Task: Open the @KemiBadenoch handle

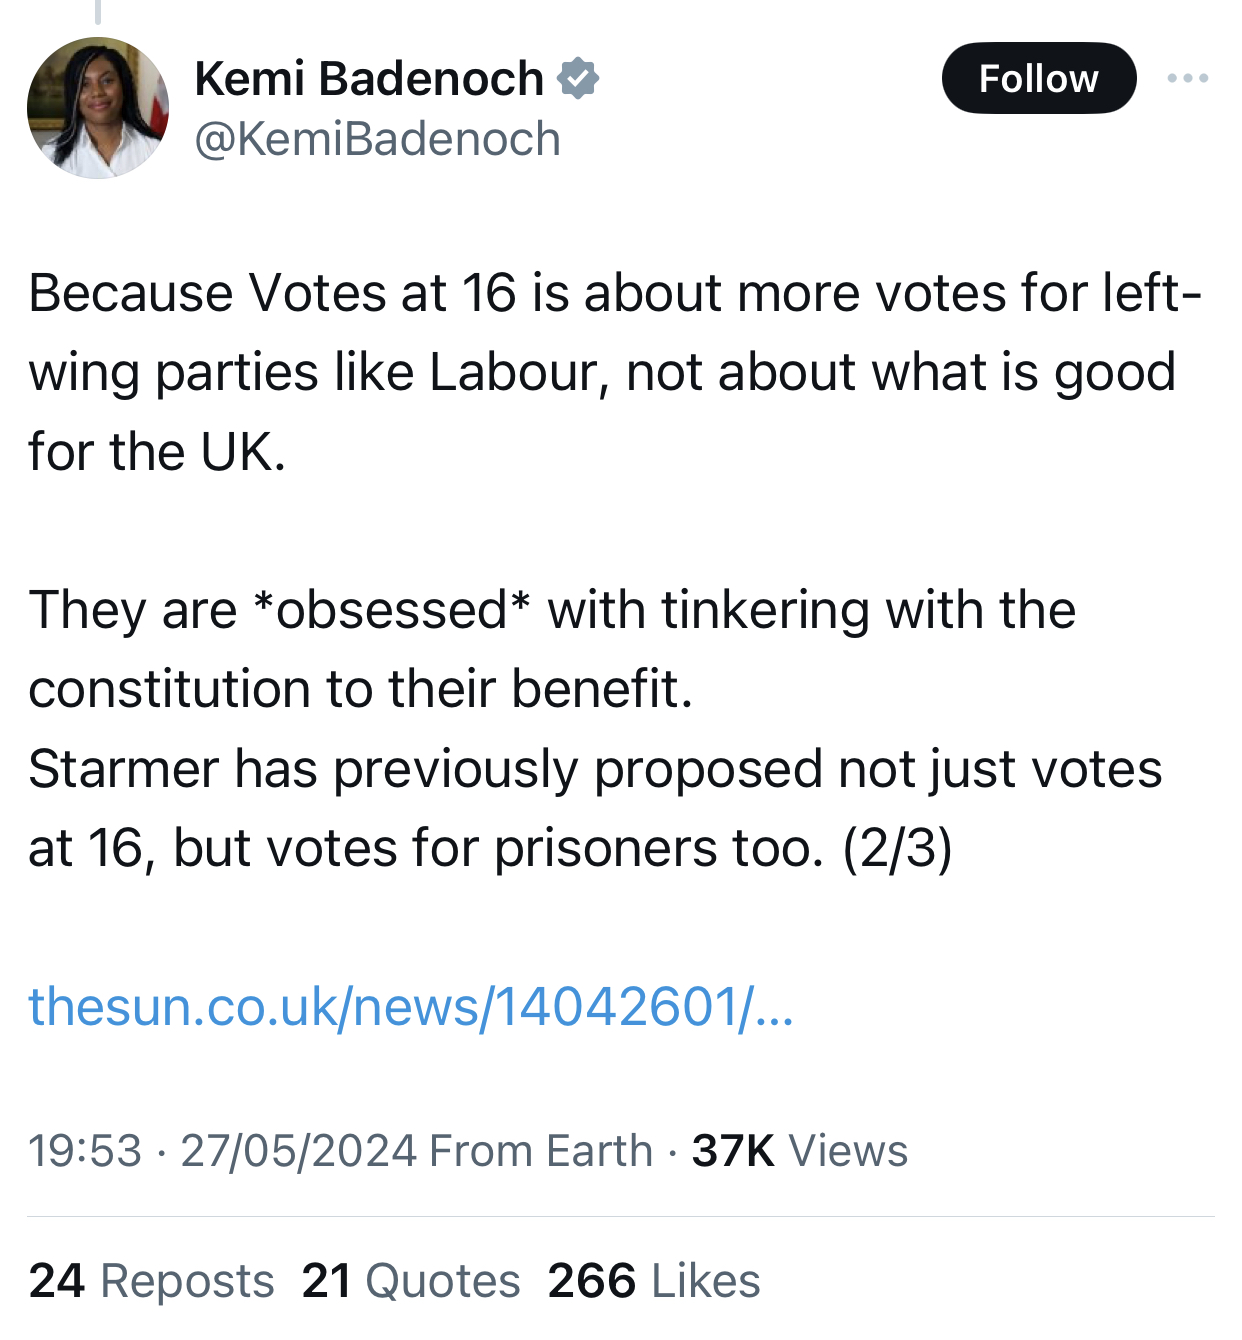Action: 377,139
